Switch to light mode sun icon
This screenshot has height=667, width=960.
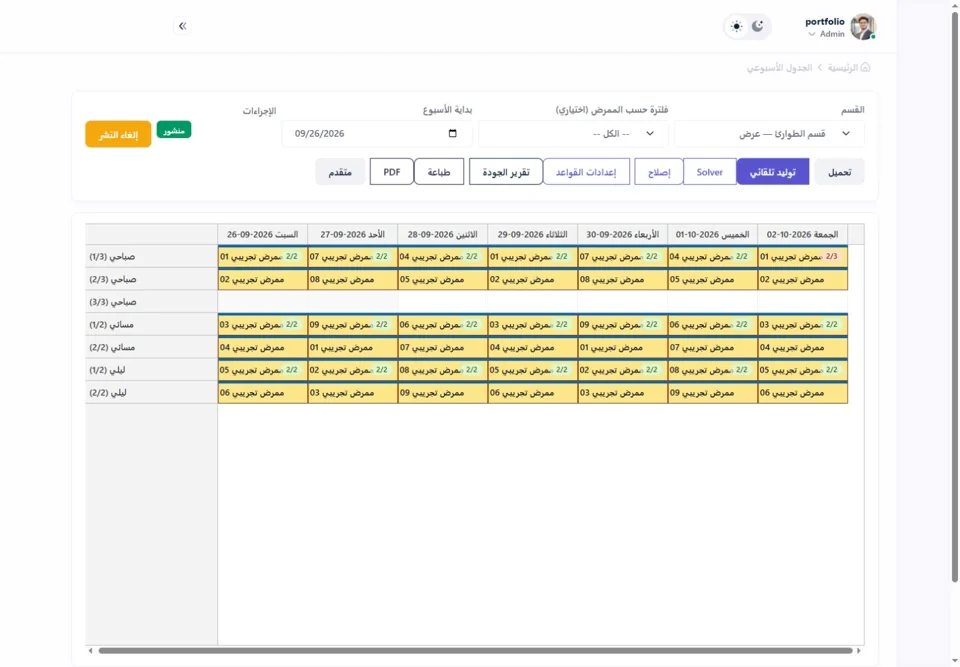(x=737, y=26)
